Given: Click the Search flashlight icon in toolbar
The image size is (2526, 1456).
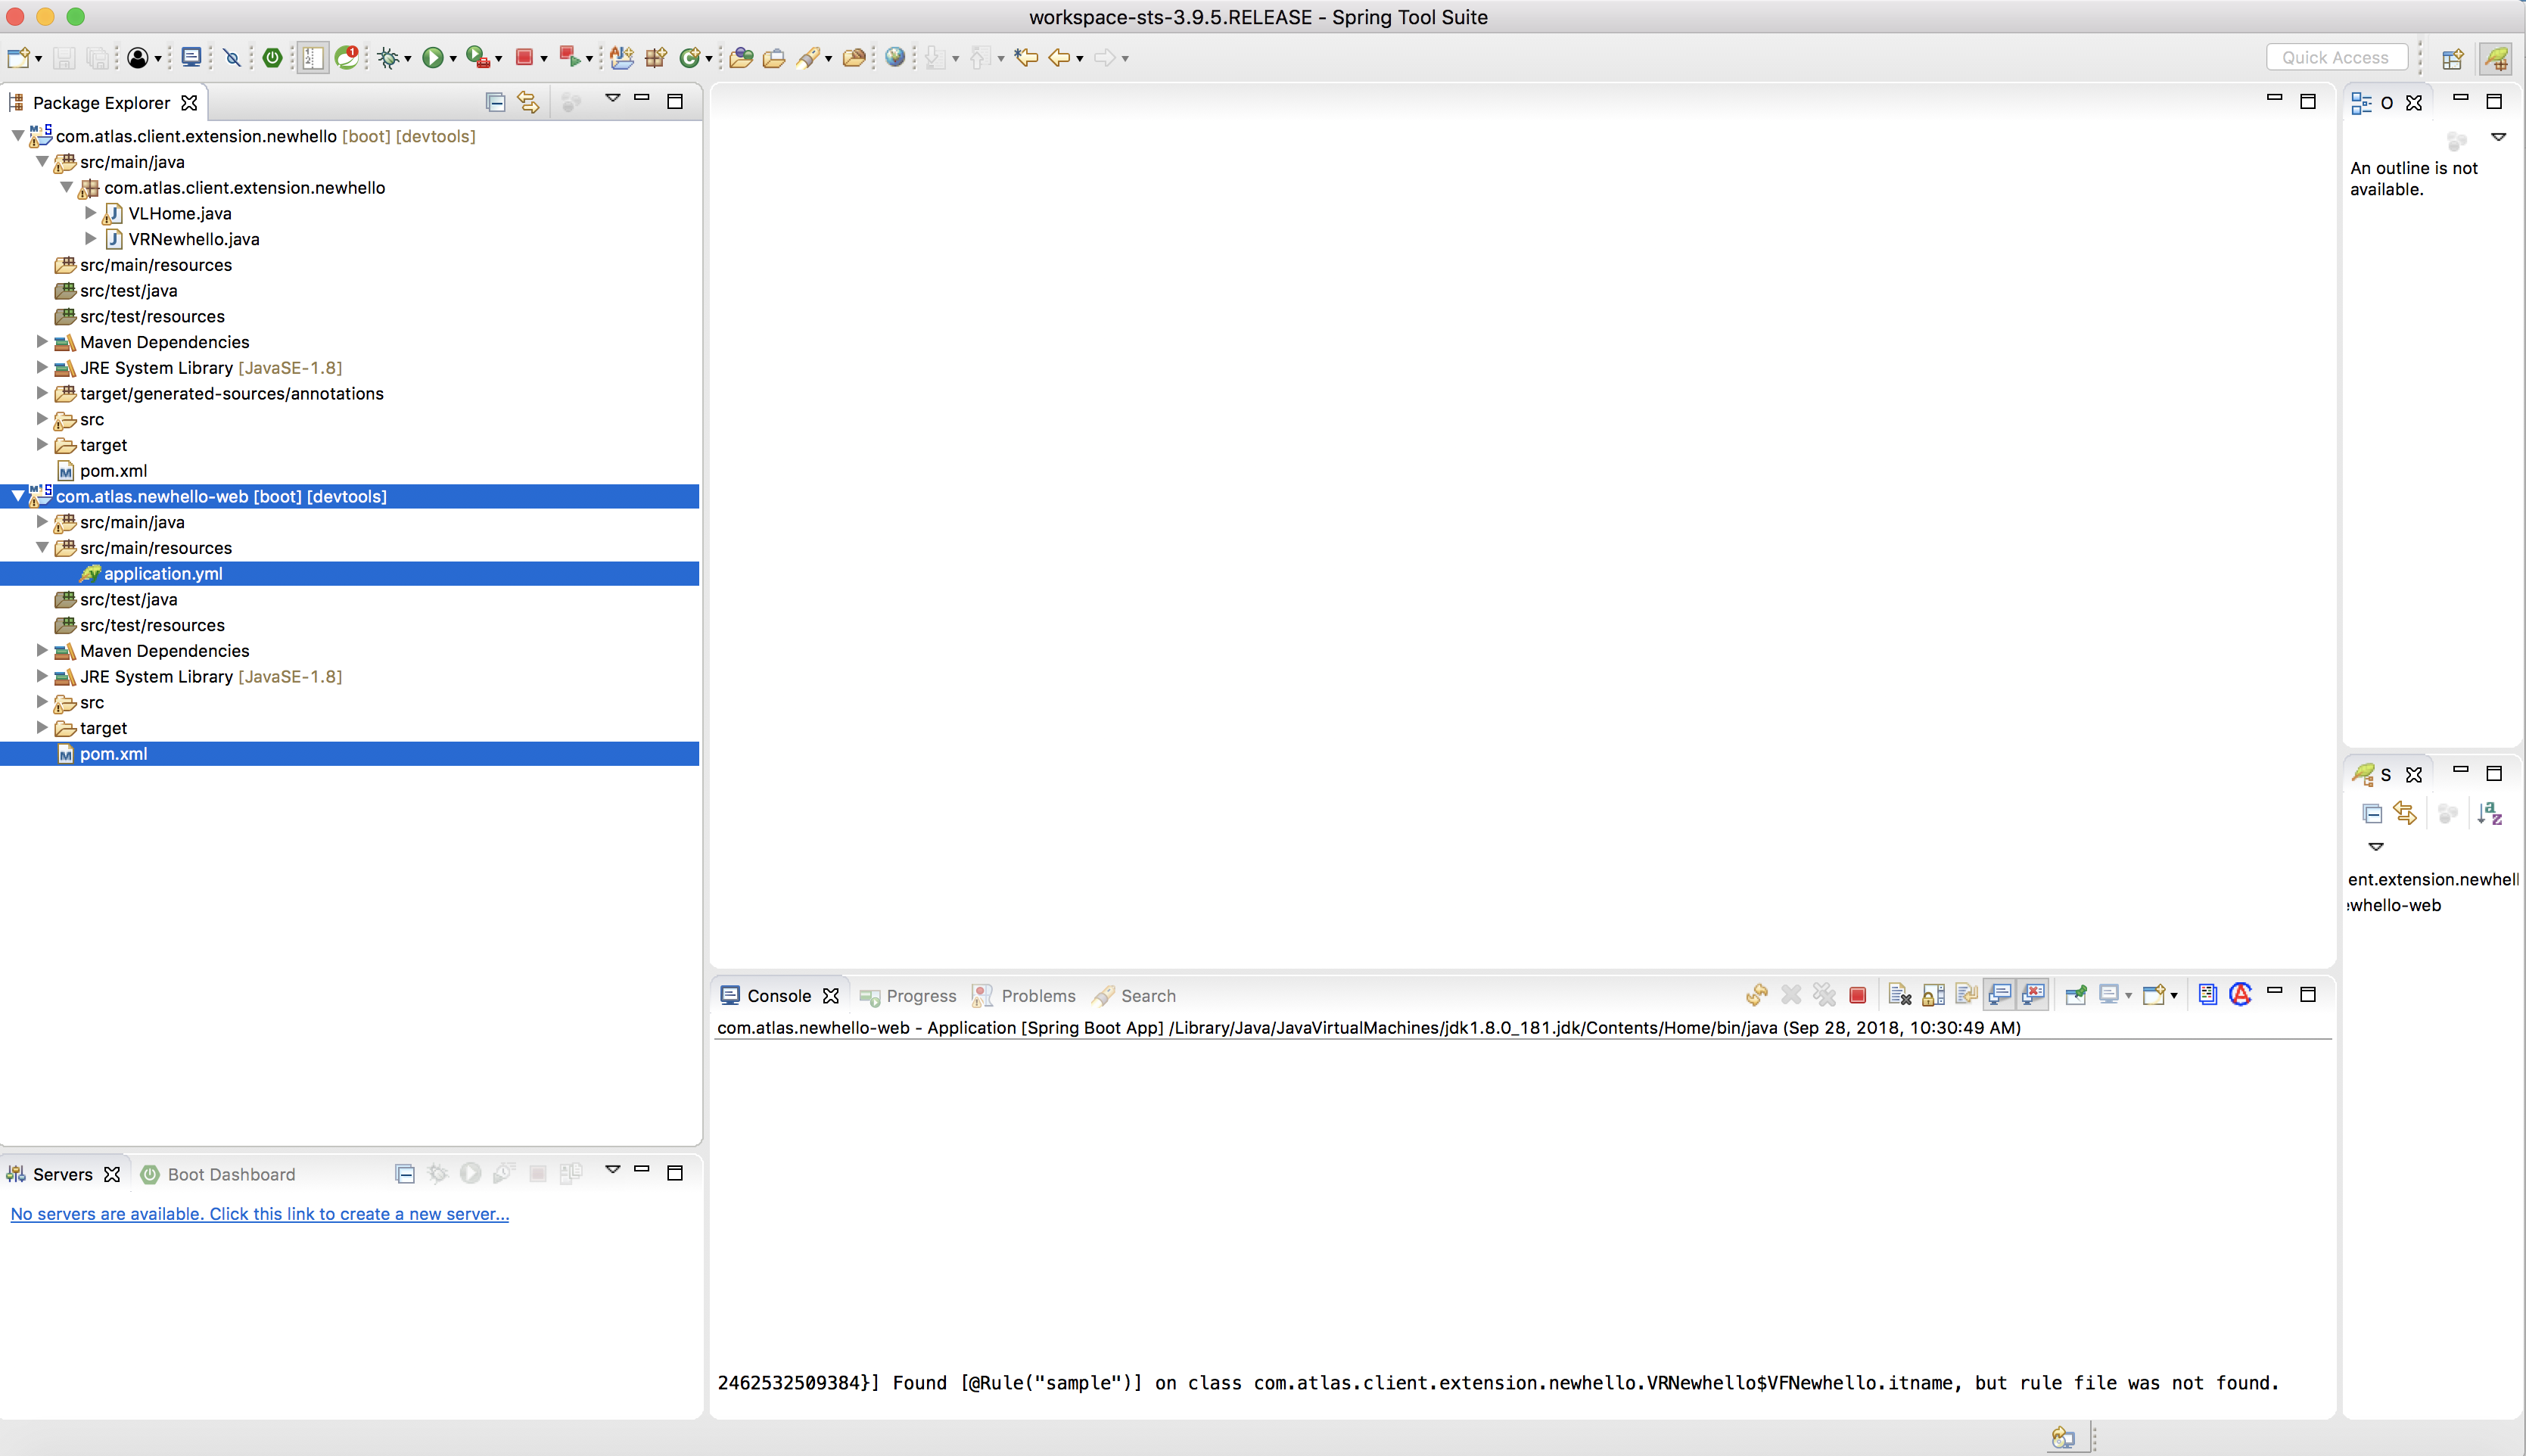Looking at the screenshot, I should point(808,58).
